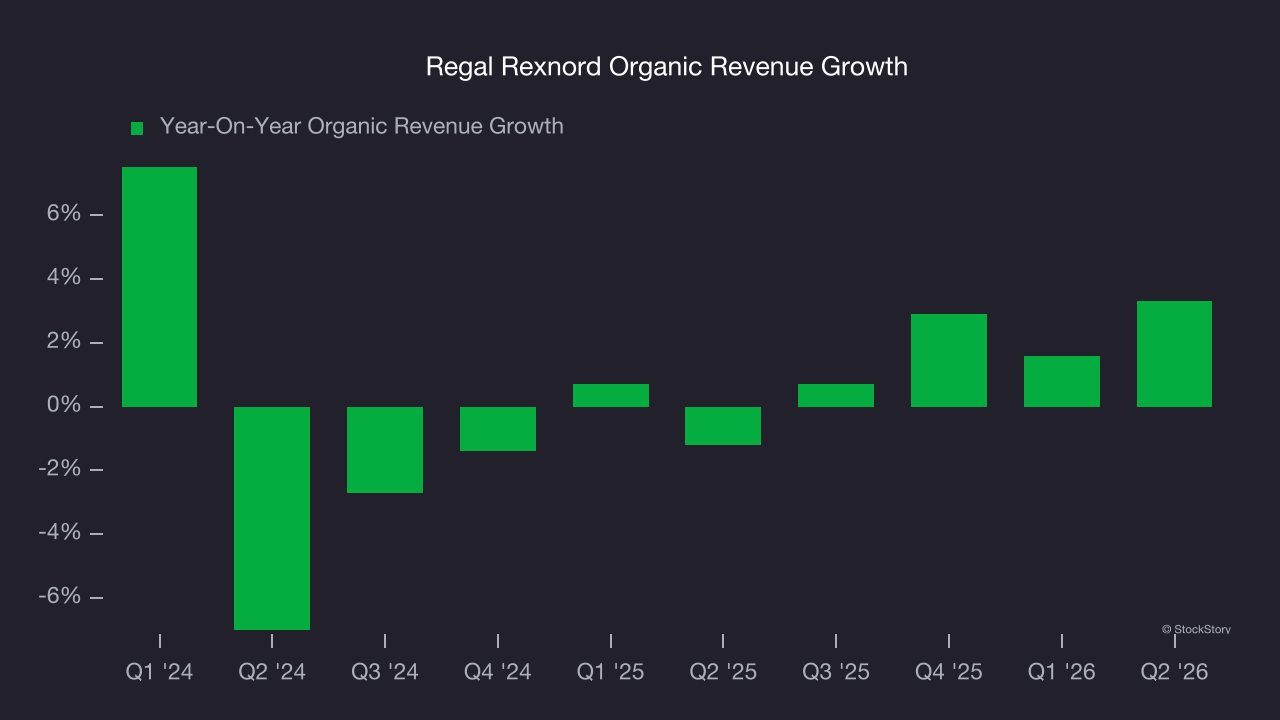The height and width of the screenshot is (720, 1280).
Task: Click the Q2 '24 axis label
Action: pyautogui.click(x=272, y=672)
